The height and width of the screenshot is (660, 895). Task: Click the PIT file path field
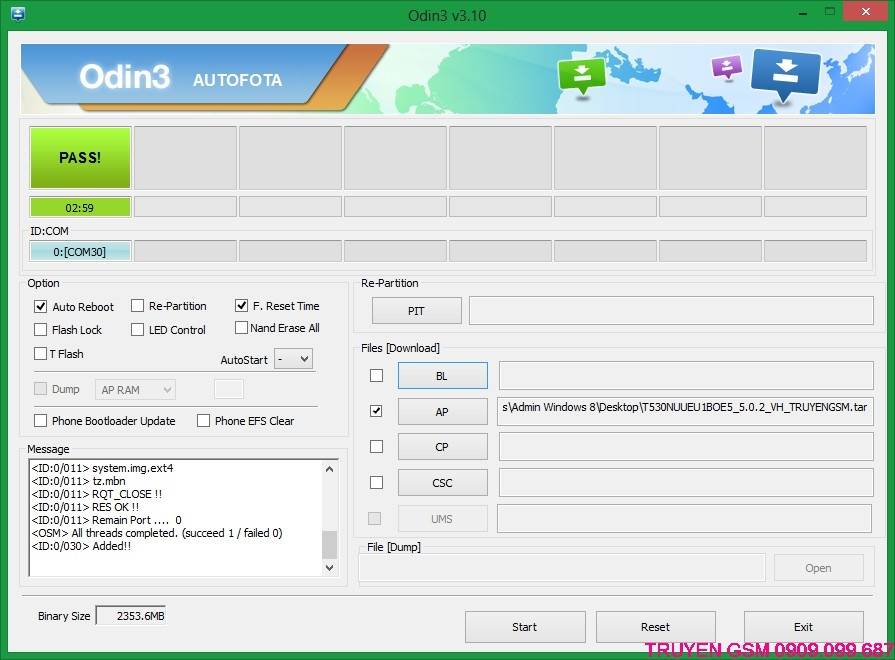671,311
